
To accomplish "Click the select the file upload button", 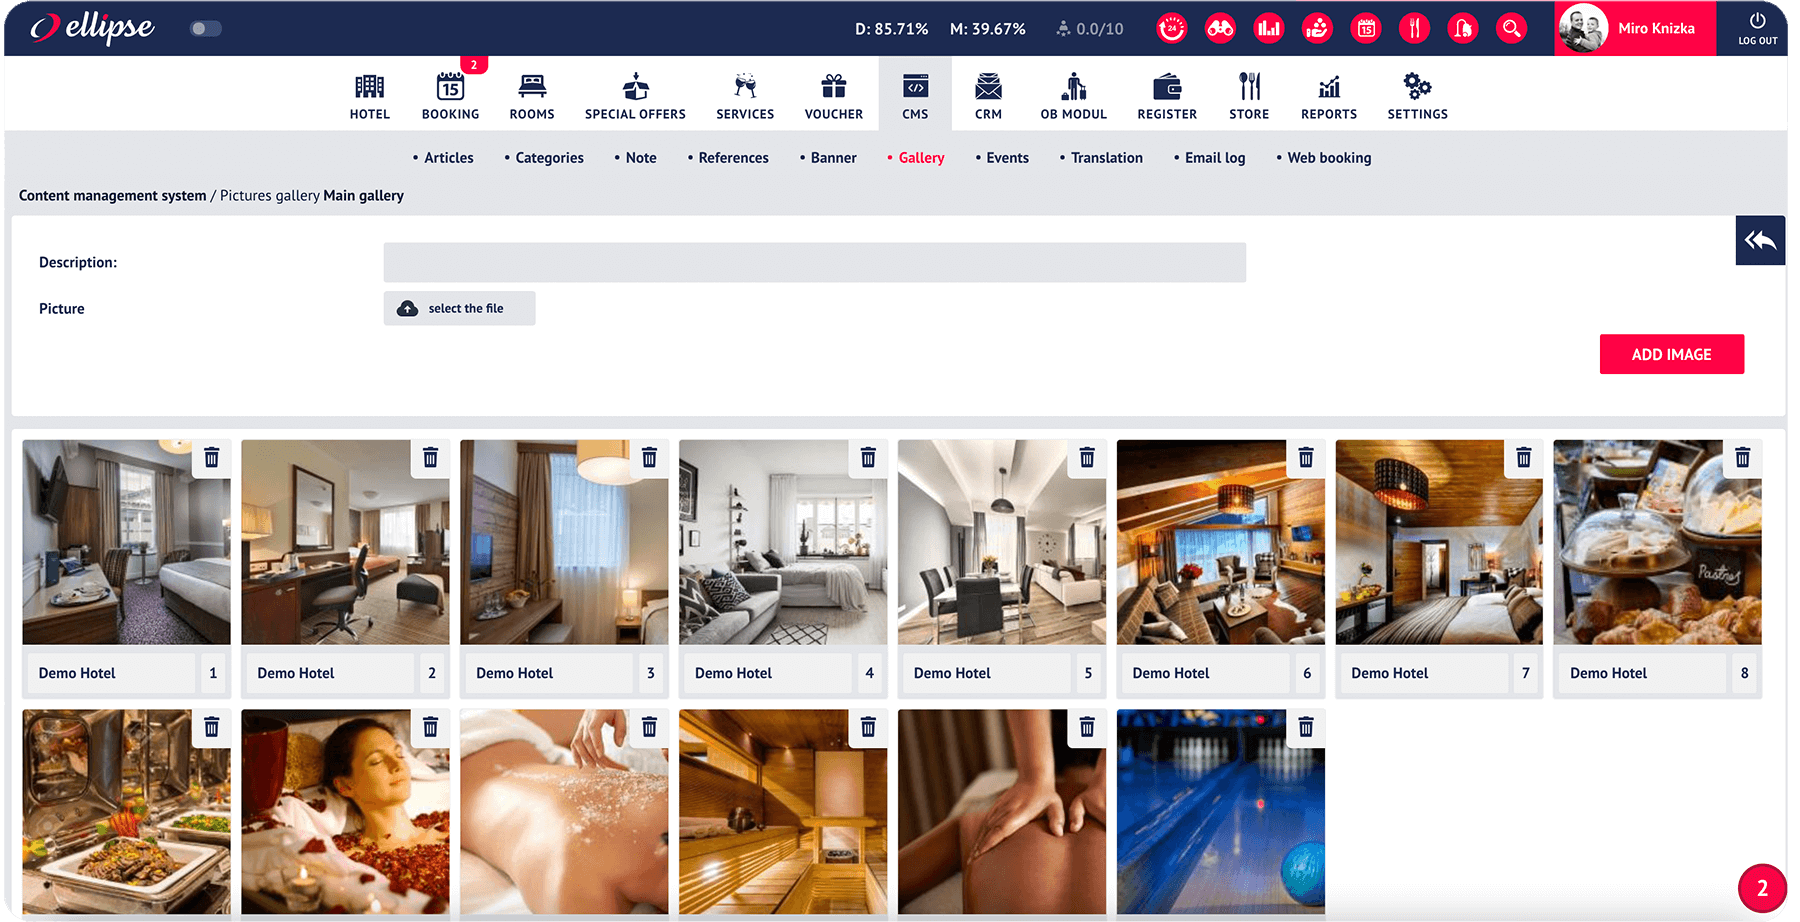I will click(x=460, y=308).
